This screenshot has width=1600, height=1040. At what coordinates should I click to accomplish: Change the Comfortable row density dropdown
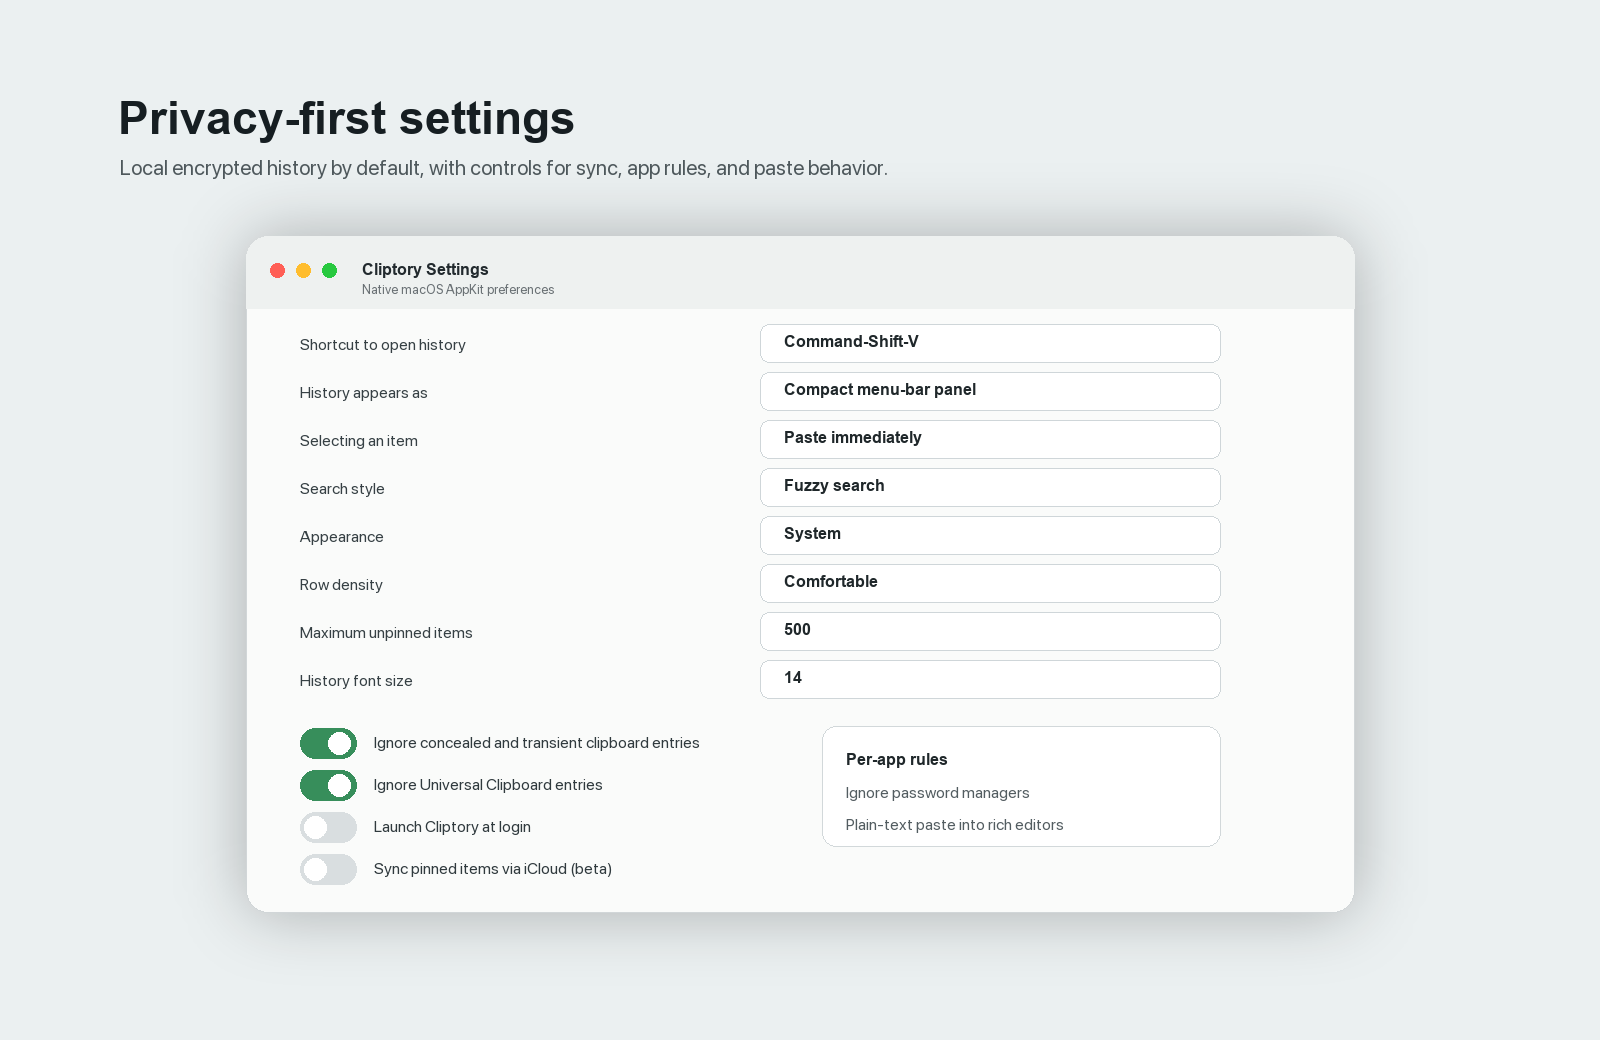(990, 583)
